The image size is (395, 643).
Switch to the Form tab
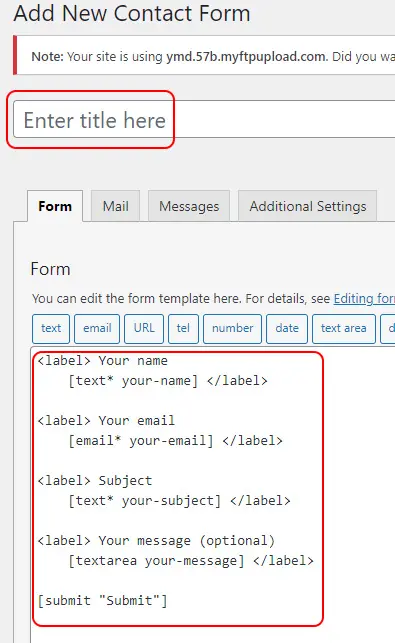[55, 206]
